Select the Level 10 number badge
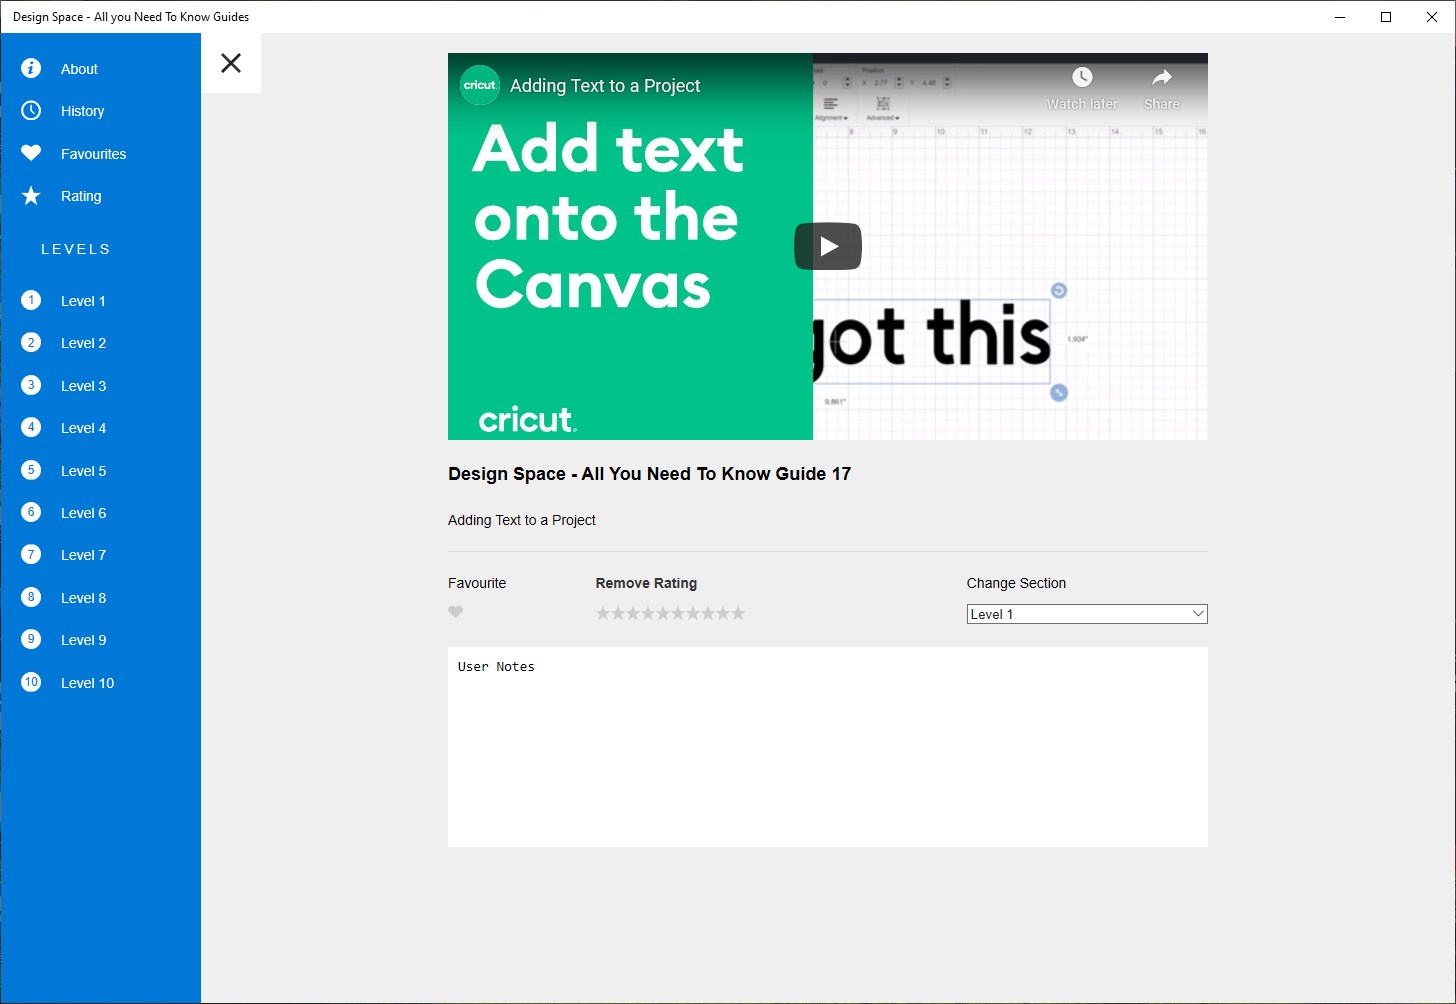Viewport: 1456px width, 1004px height. point(31,682)
